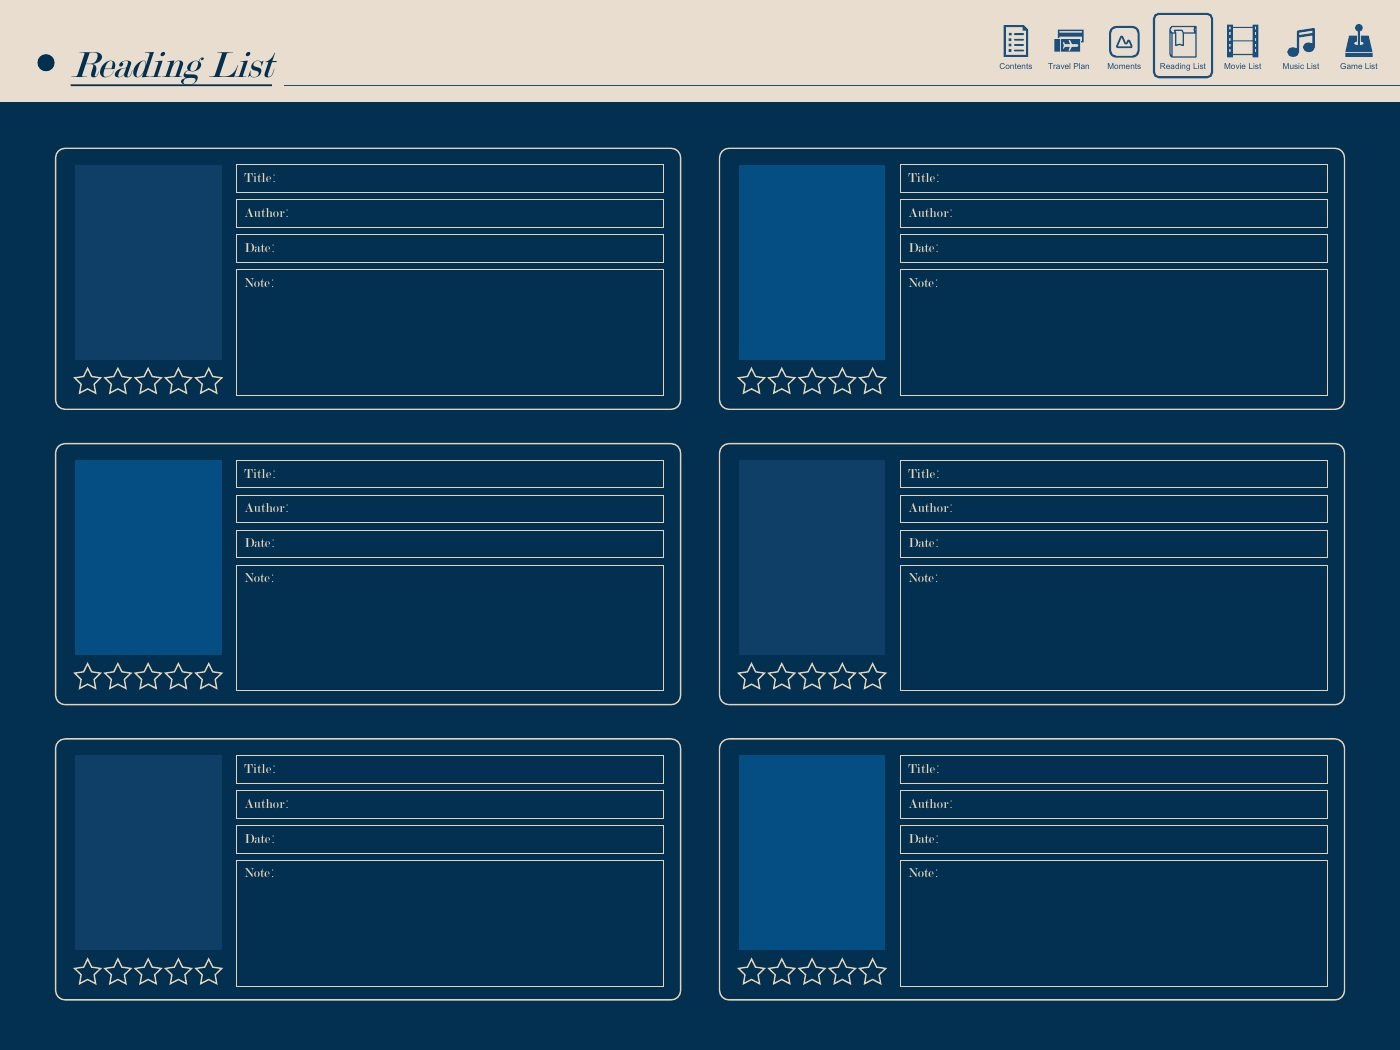Click the Note box in the top-left card
Image resolution: width=1400 pixels, height=1050 pixels.
pos(450,332)
